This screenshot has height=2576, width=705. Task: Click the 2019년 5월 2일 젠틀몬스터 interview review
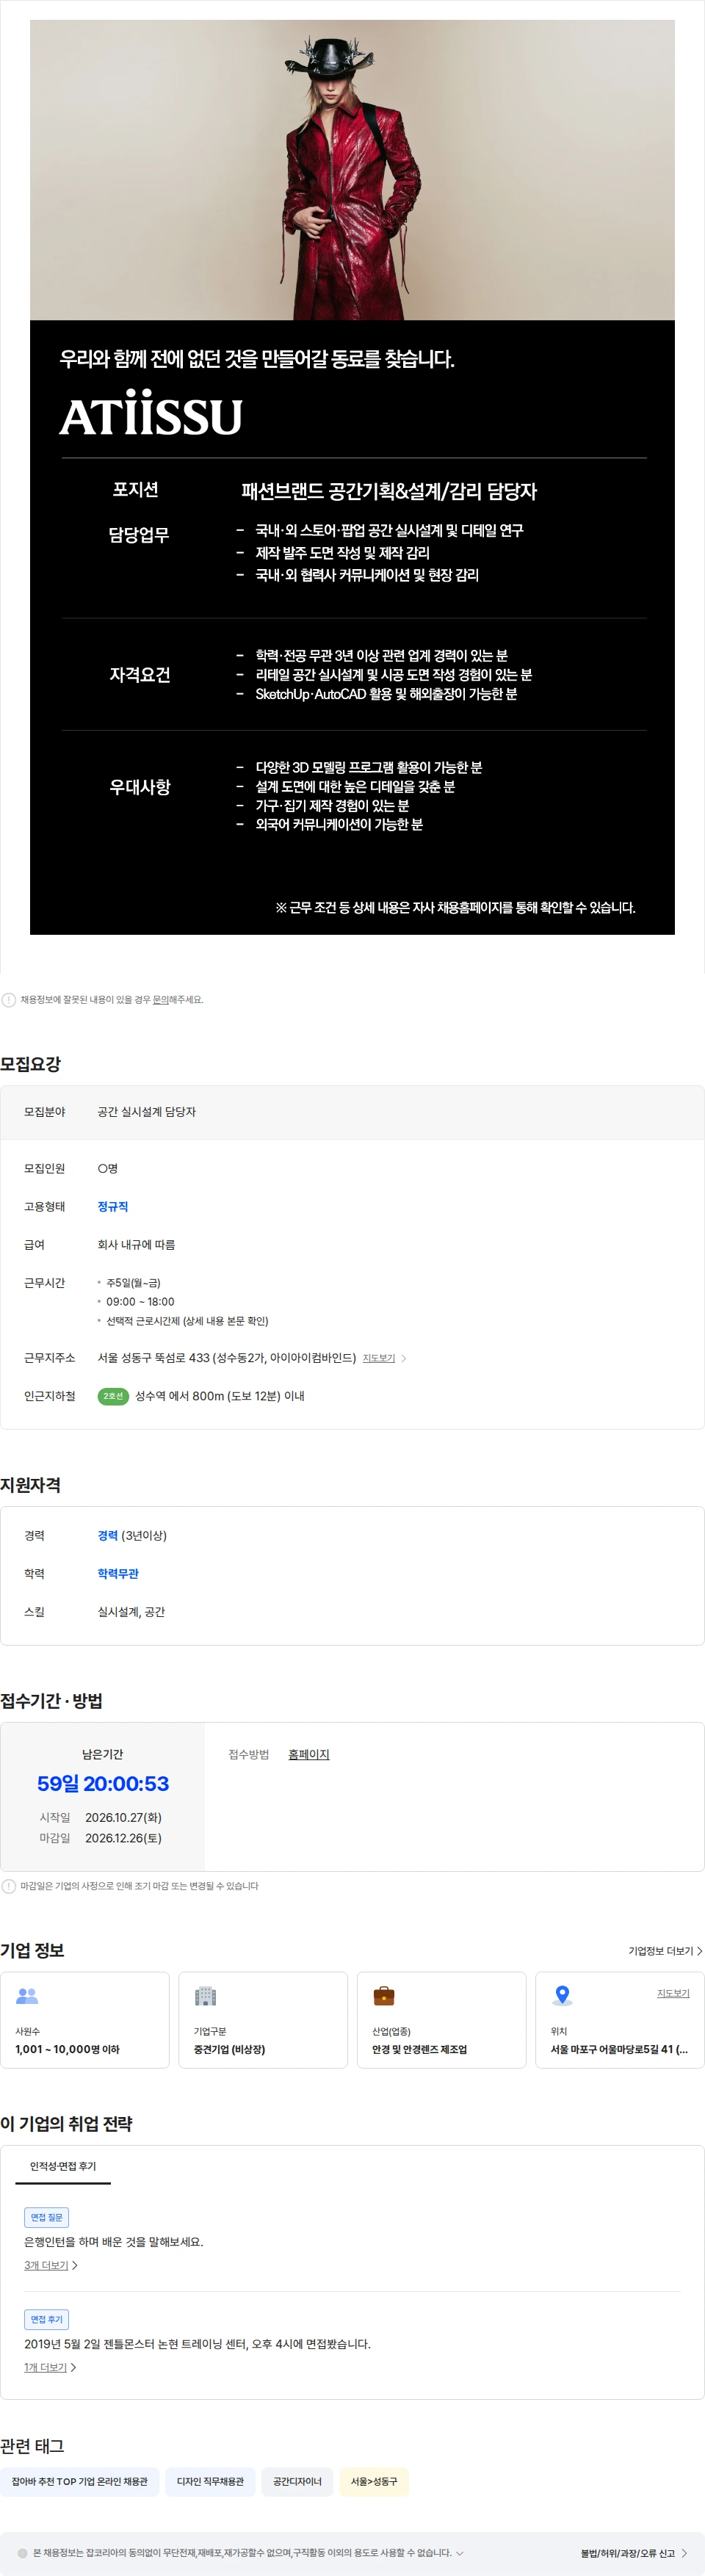coord(197,2344)
